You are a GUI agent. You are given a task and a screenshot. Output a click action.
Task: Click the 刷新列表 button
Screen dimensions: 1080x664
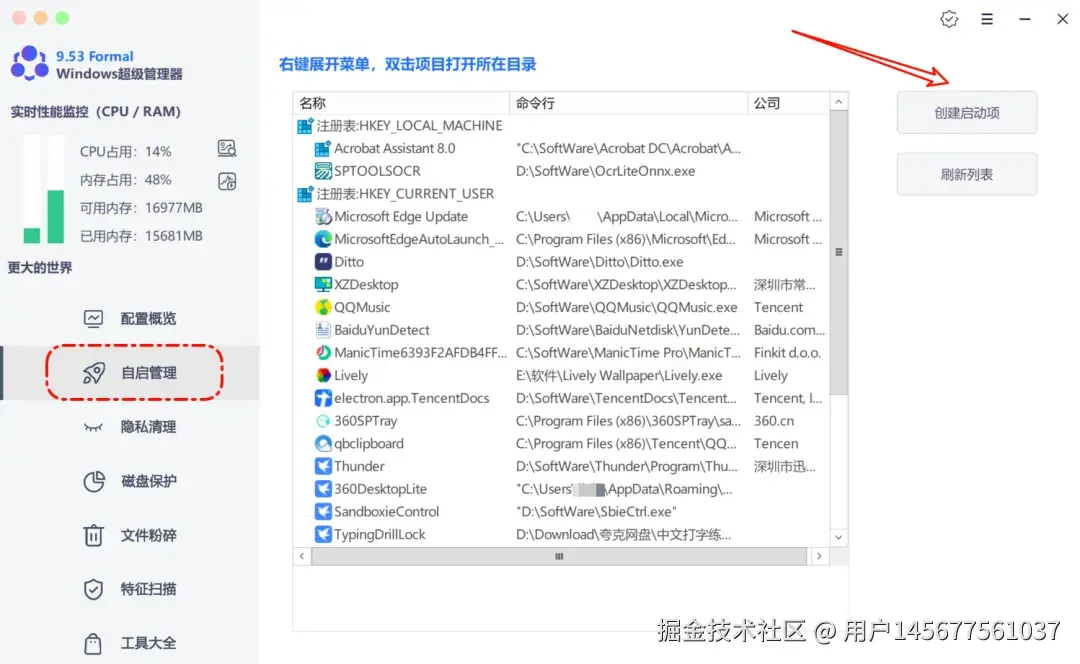pyautogui.click(x=966, y=174)
